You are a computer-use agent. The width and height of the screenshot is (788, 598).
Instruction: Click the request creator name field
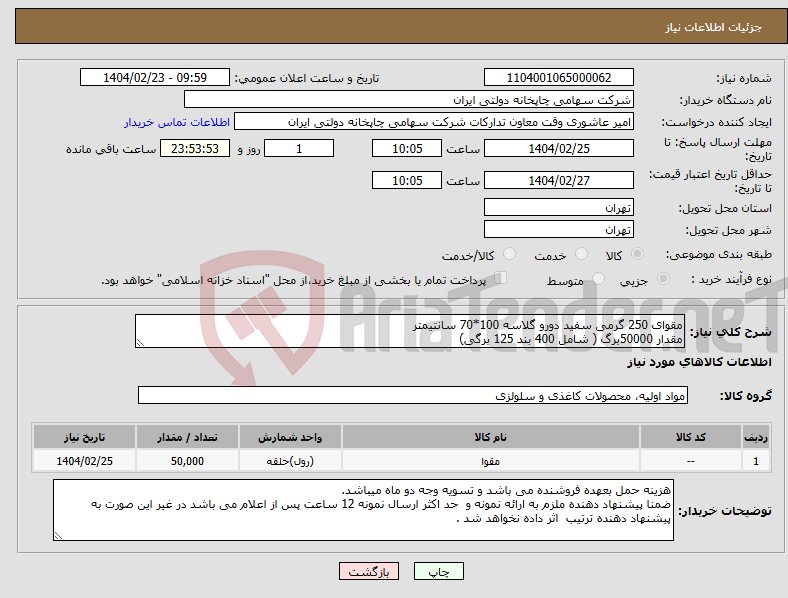pos(434,122)
